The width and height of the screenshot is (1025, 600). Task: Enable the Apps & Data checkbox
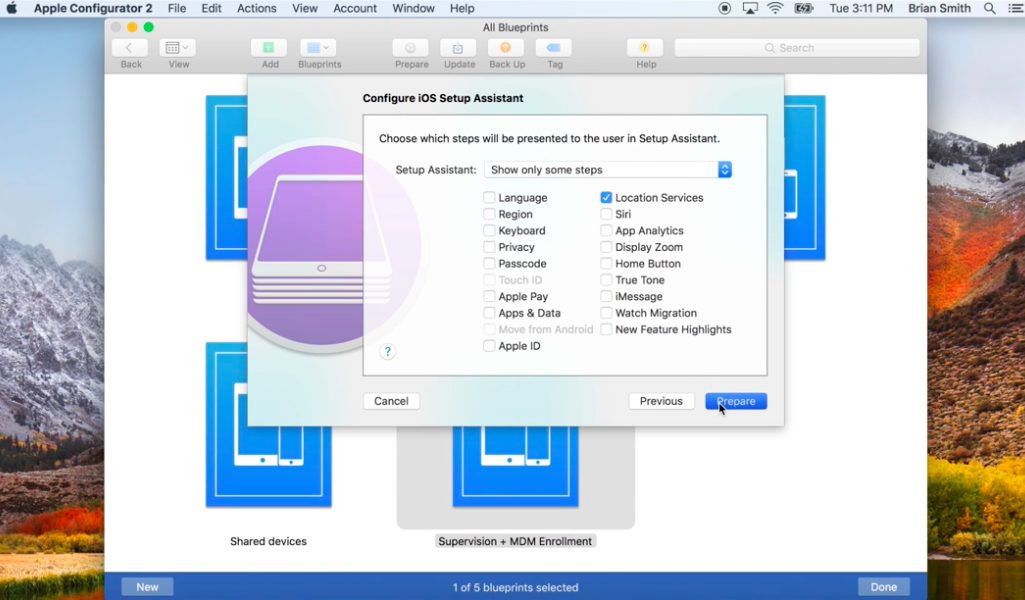489,313
